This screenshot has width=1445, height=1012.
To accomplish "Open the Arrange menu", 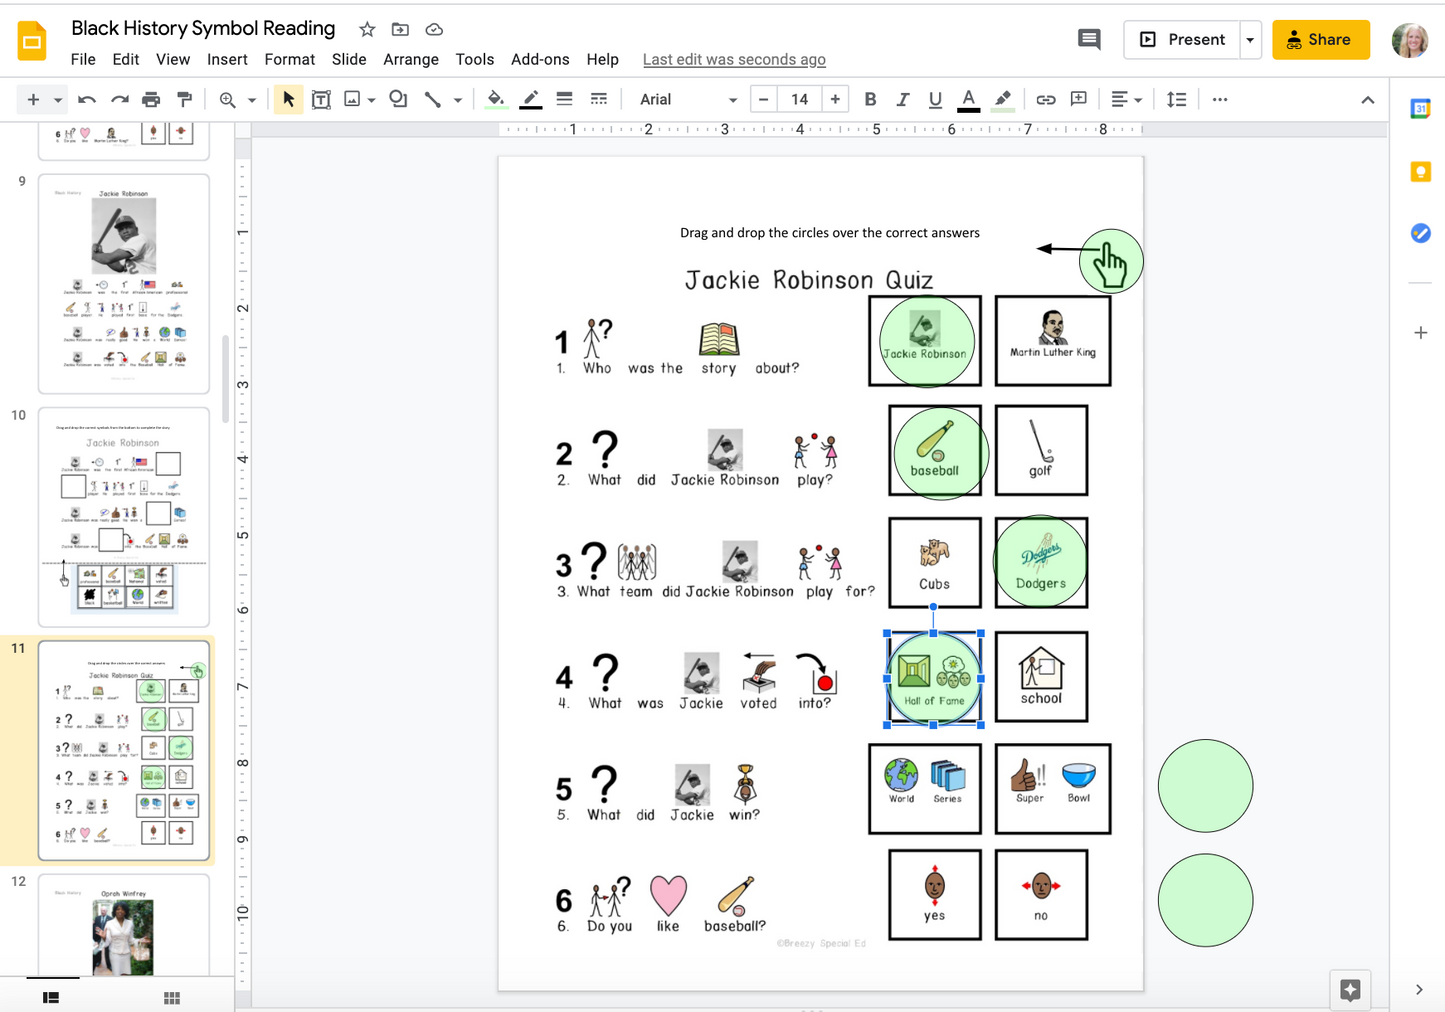I will pyautogui.click(x=410, y=59).
